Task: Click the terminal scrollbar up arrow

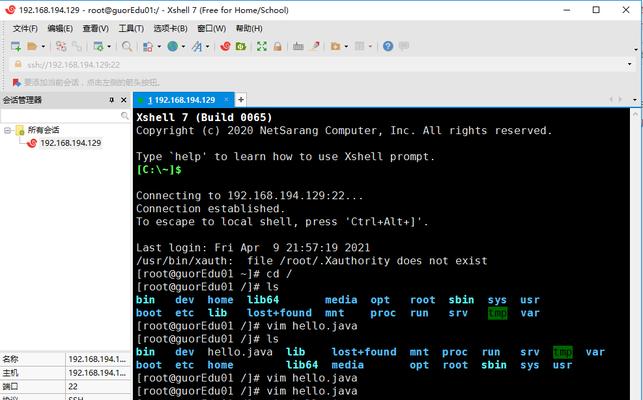Action: (636, 114)
